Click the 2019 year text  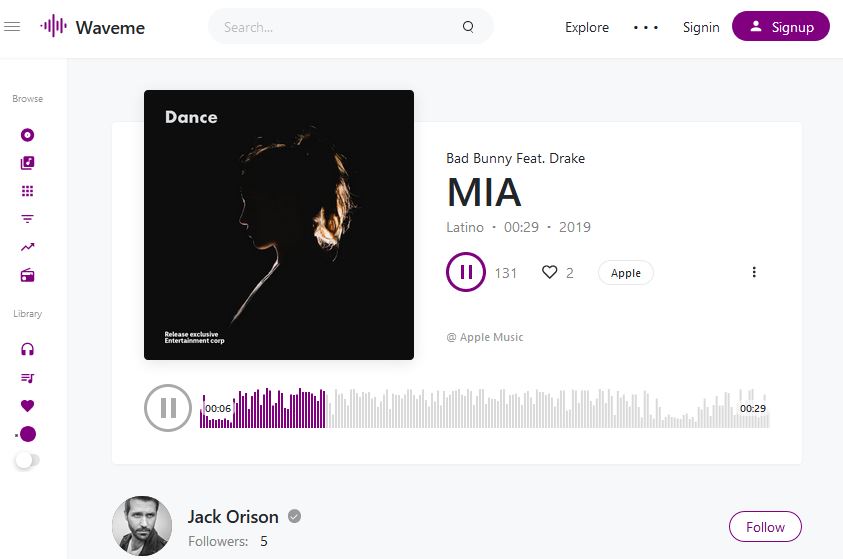click(x=575, y=227)
